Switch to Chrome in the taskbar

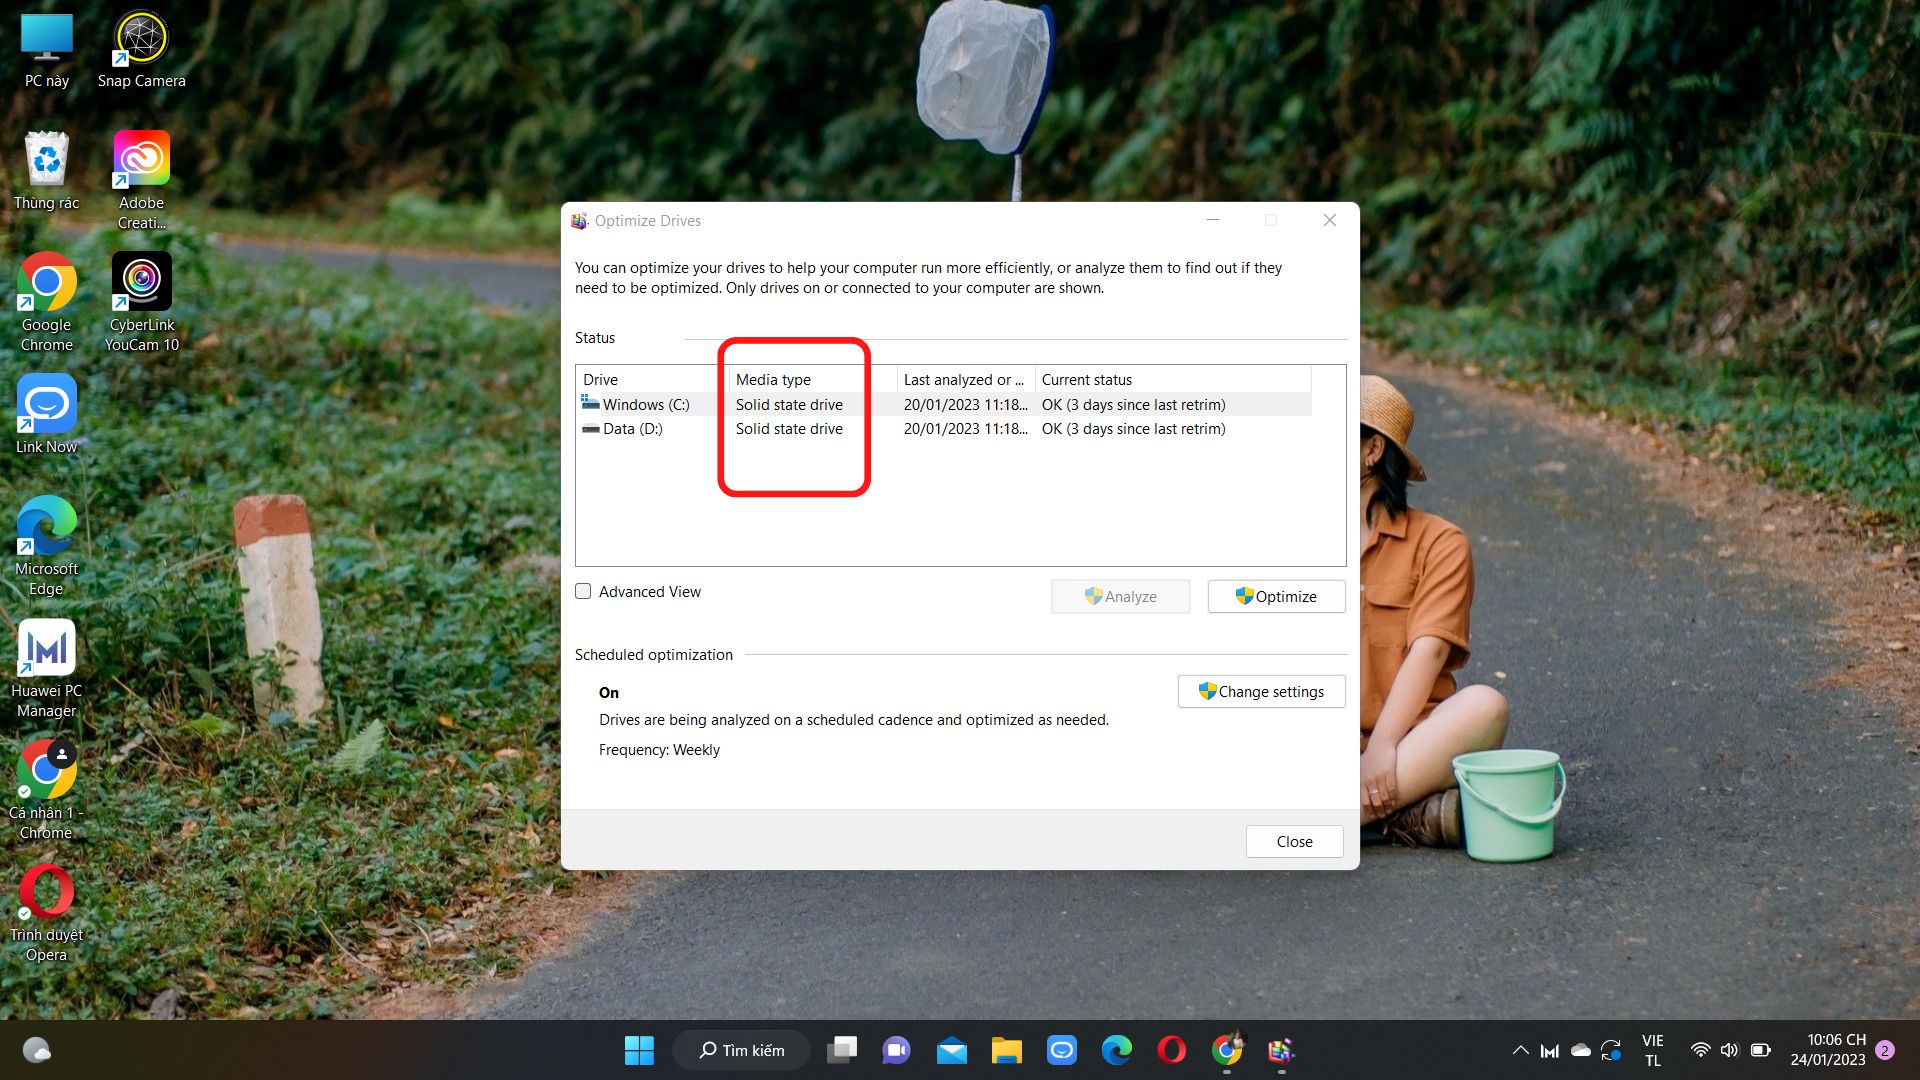tap(1227, 1050)
